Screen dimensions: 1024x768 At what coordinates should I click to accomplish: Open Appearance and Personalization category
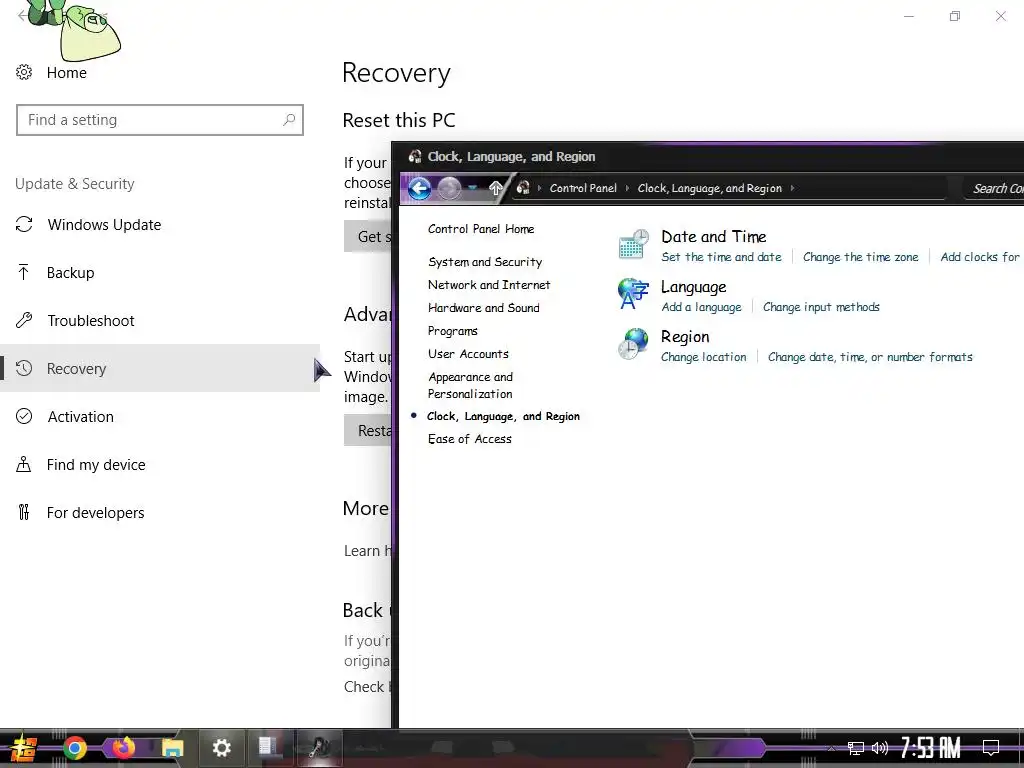click(470, 385)
